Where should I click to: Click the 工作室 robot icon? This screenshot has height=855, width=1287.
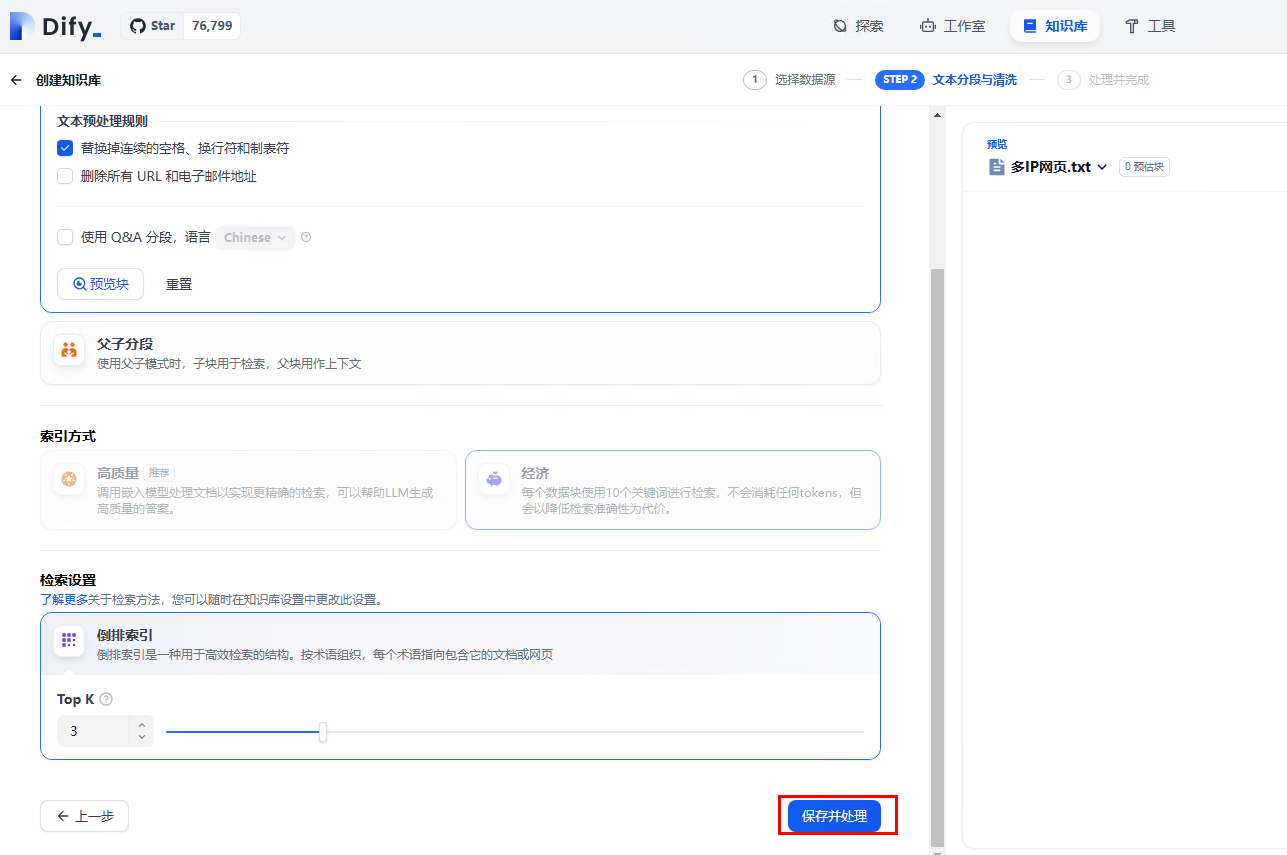(928, 26)
